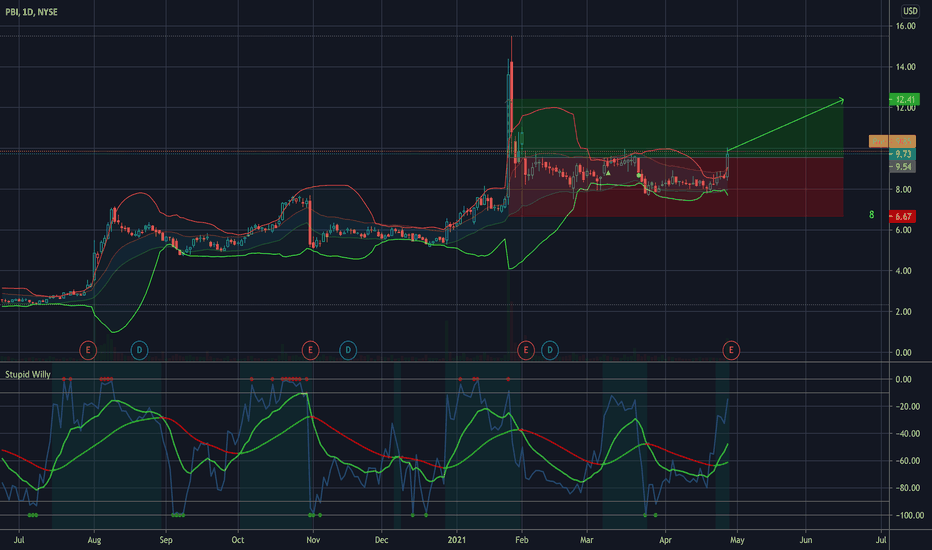The width and height of the screenshot is (932, 550).
Task: Select the red loss zone of the position
Action: [x=678, y=187]
